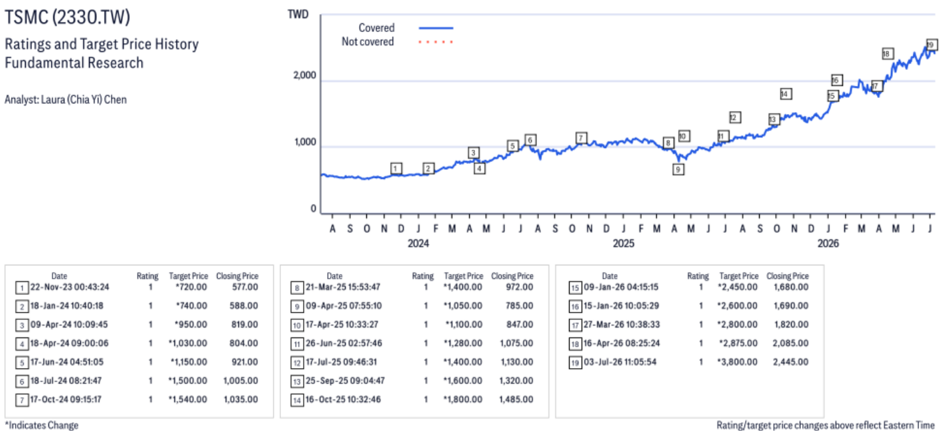941x431 pixels.
Task: Click the "TWD" axis unit label
Action: [x=298, y=14]
